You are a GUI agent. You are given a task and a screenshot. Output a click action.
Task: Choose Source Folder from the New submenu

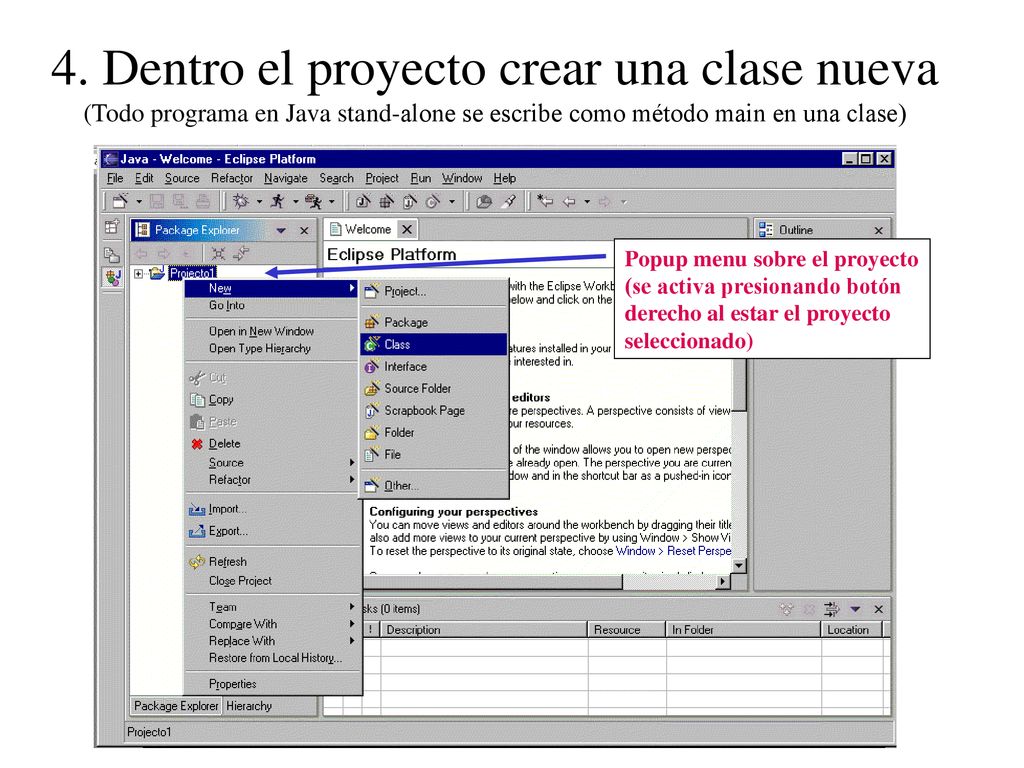[x=434, y=389]
